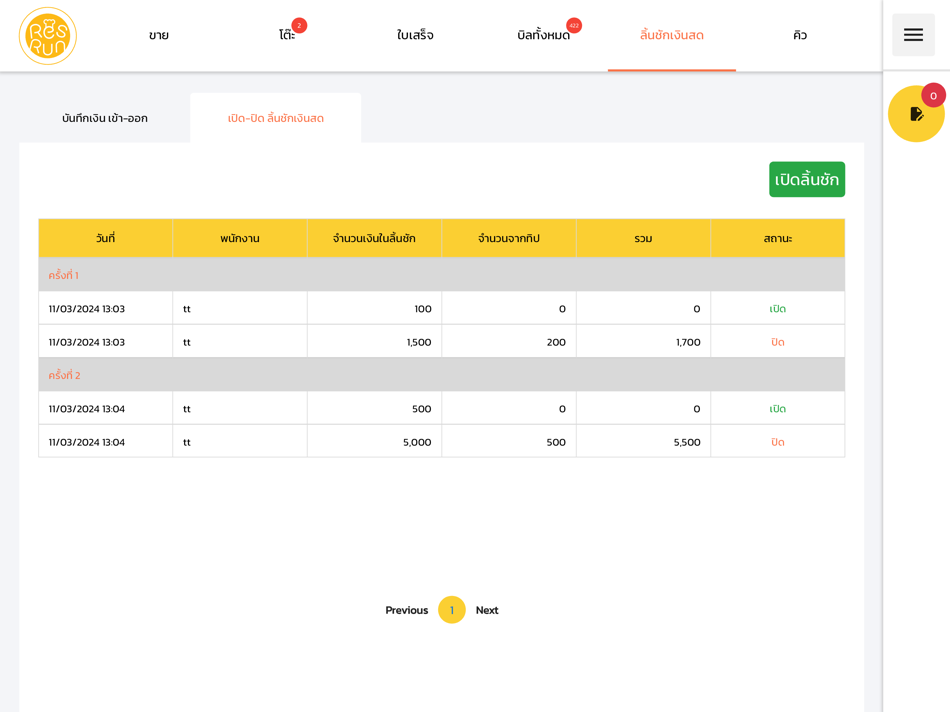Click the สถานะ column header
Viewport: 950px width, 712px height.
click(x=778, y=238)
